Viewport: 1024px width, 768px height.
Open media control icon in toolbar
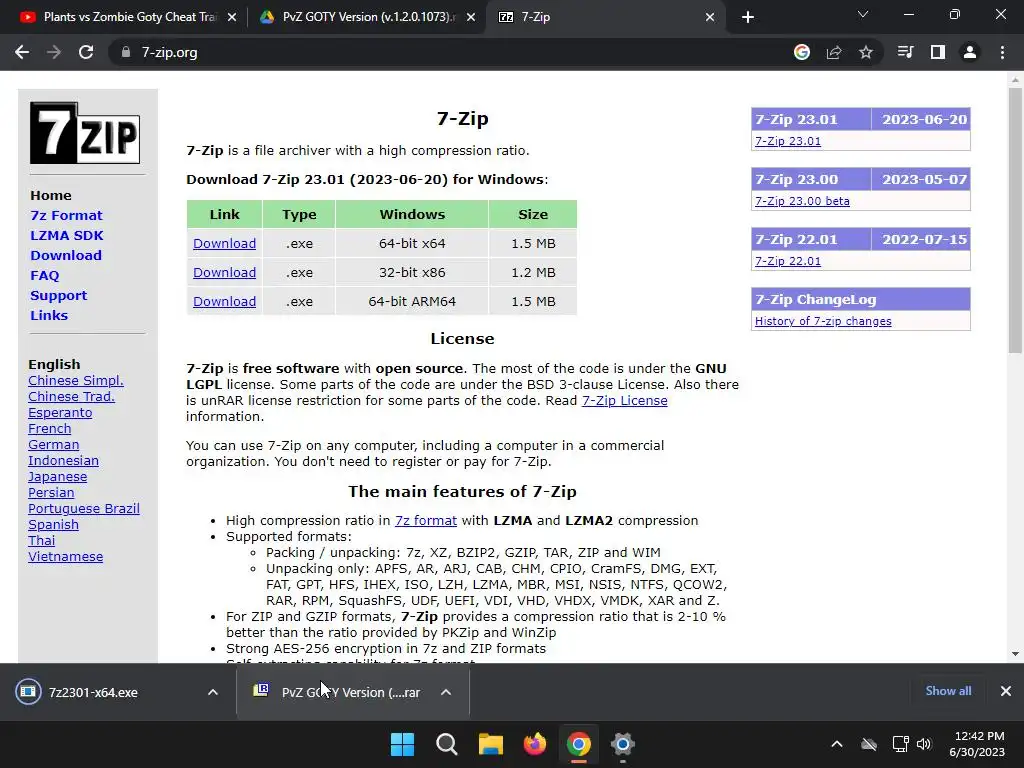coord(905,52)
